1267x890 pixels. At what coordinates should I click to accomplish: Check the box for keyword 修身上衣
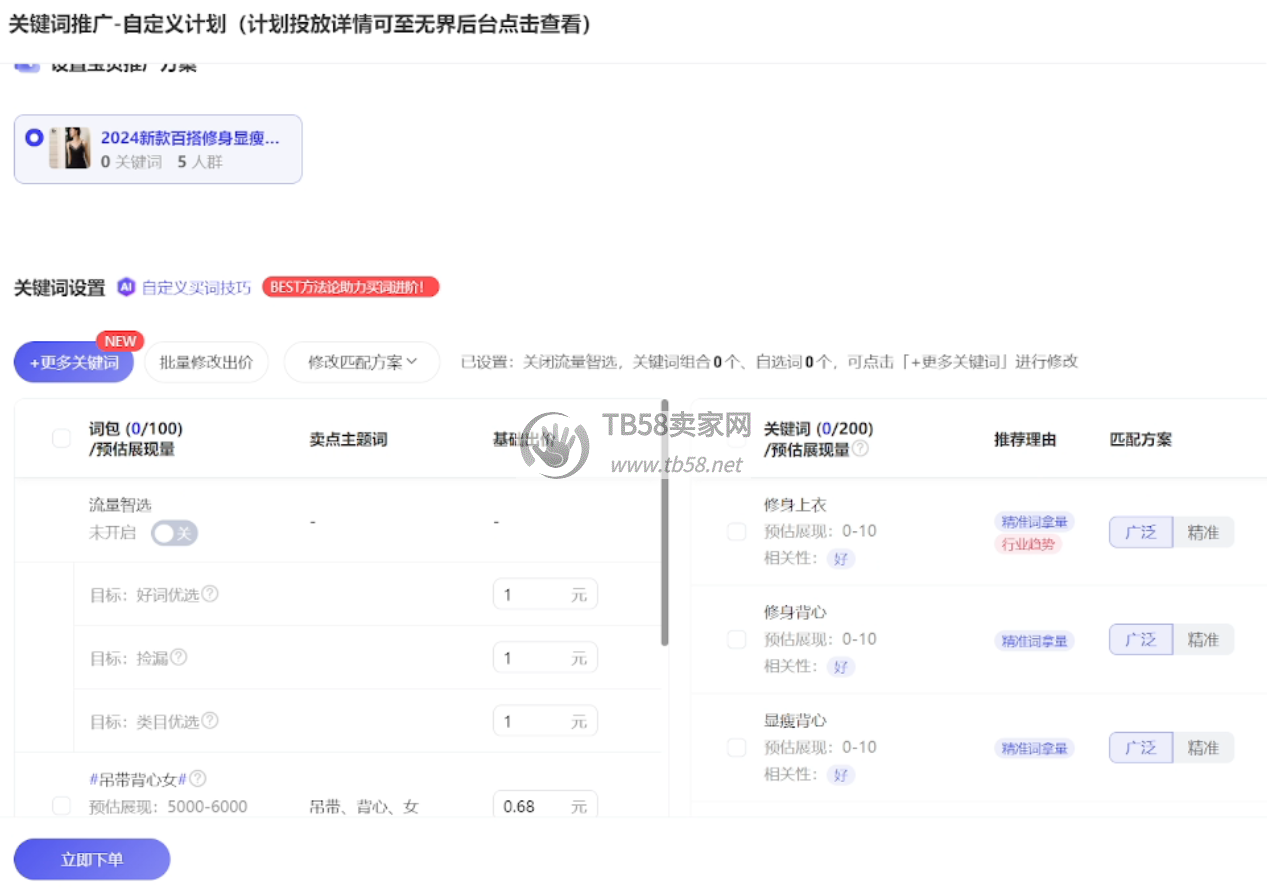click(x=736, y=531)
